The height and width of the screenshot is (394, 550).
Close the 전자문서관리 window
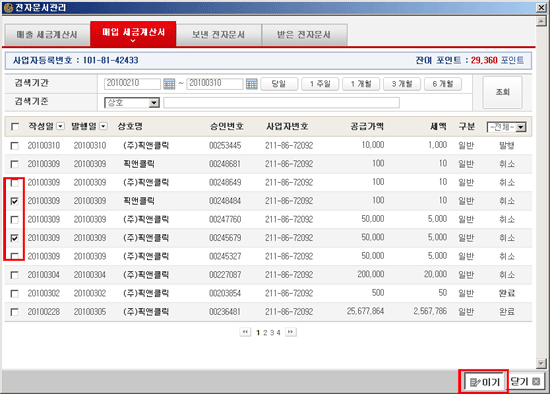tap(542, 7)
